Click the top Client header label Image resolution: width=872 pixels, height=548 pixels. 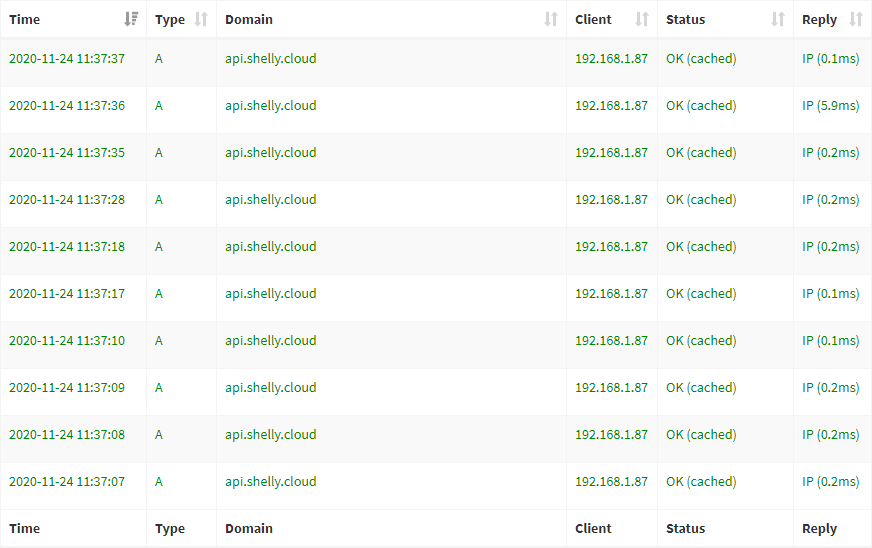[x=593, y=19]
